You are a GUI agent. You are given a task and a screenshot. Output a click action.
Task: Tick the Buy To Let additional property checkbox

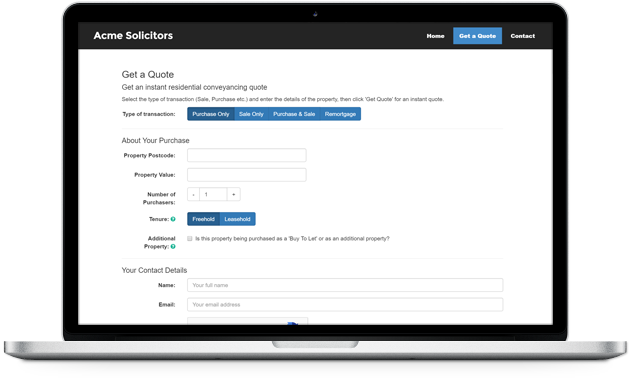[x=189, y=239]
